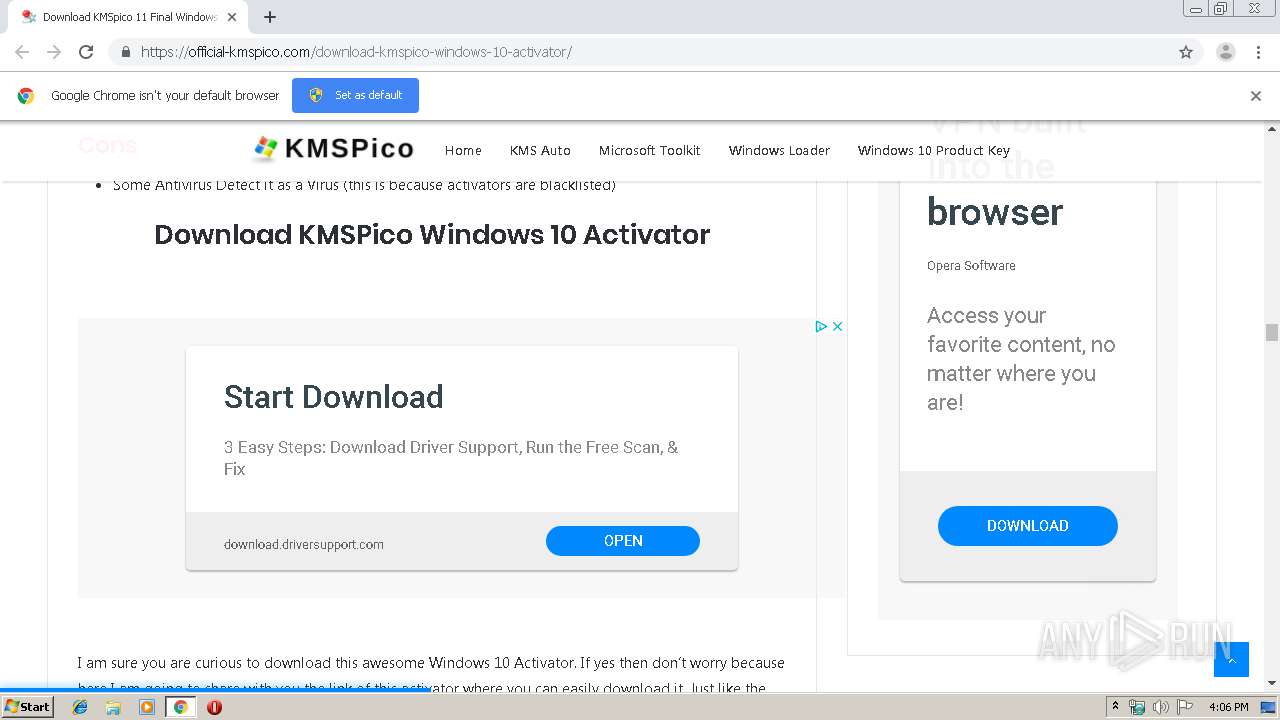Reload the current page
The width and height of the screenshot is (1280, 720).
click(x=86, y=52)
